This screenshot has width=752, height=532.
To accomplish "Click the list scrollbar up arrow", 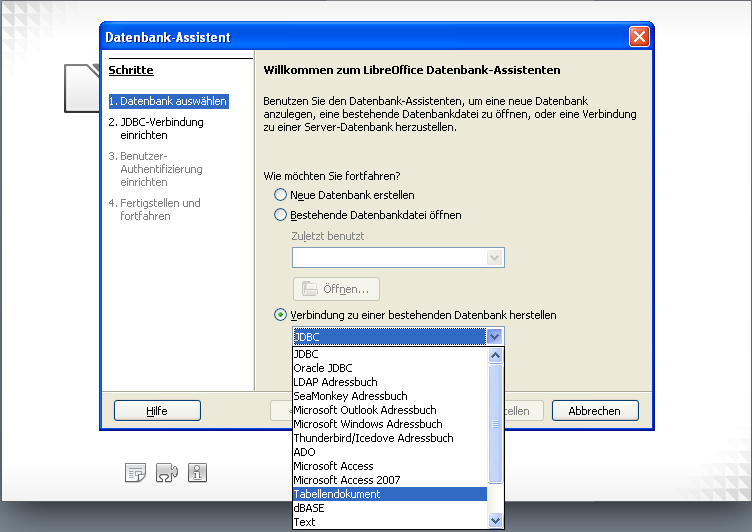I will (x=495, y=355).
